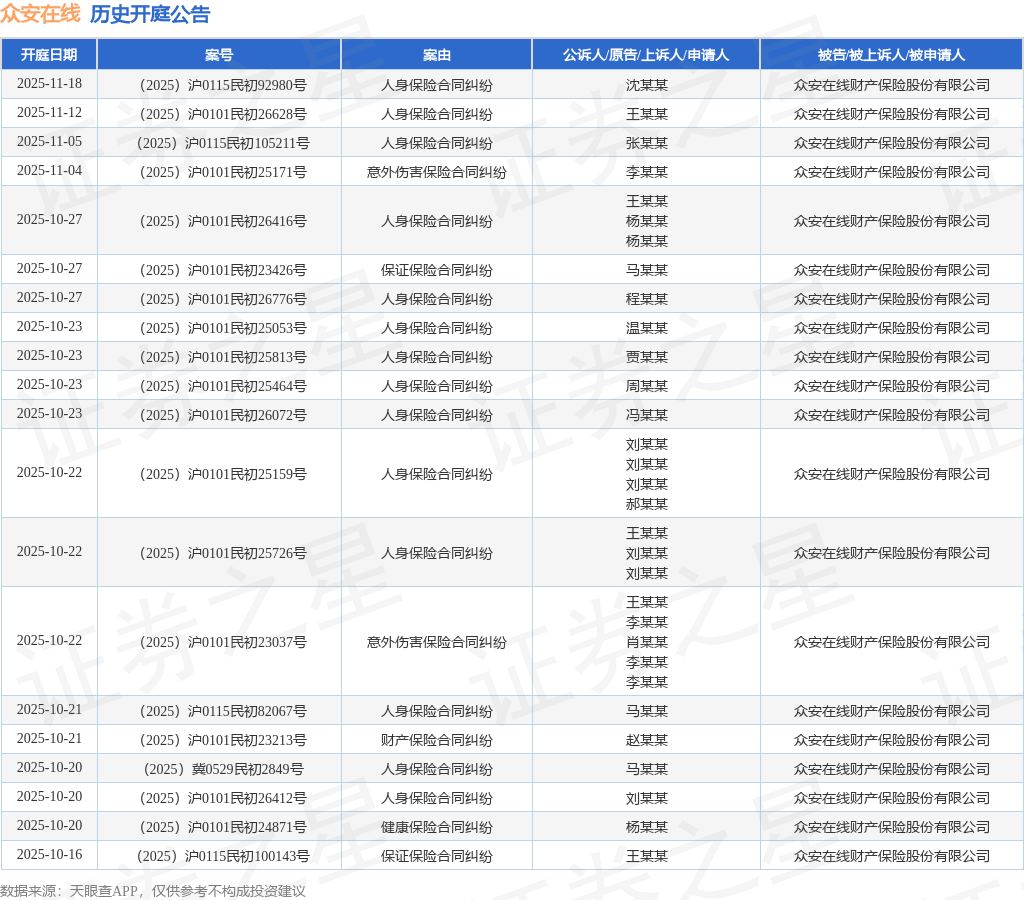Screen dimensions: 1024x900
Task: Select the date 2025-11-18
Action: click(x=50, y=84)
